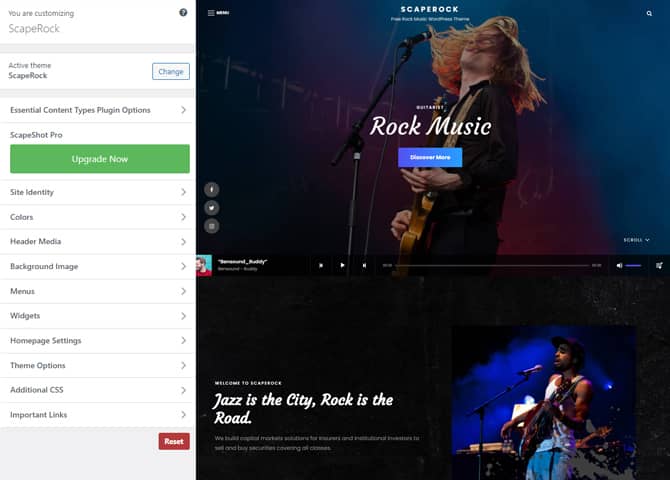
Task: Open the hamburger Menu in site header
Action: click(x=217, y=13)
